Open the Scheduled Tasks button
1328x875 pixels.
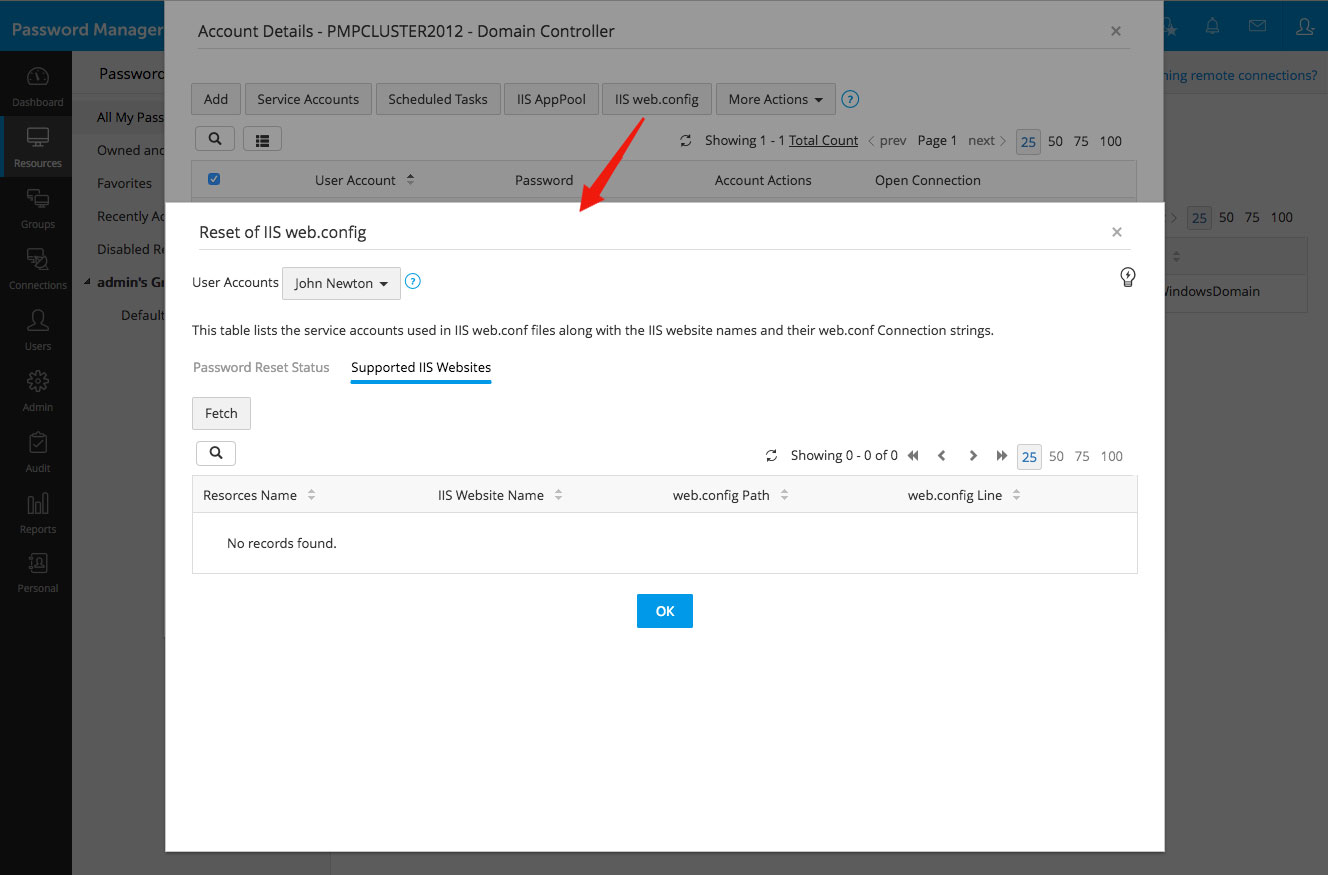[x=438, y=99]
